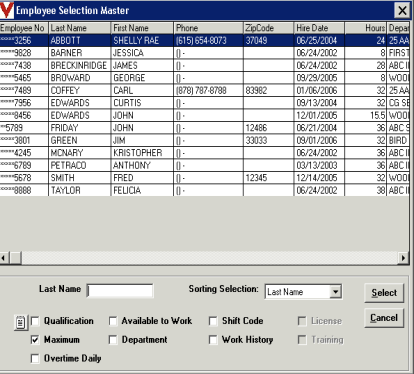Uncheck the Maximum checkbox
The height and width of the screenshot is (374, 414).
(x=35, y=340)
